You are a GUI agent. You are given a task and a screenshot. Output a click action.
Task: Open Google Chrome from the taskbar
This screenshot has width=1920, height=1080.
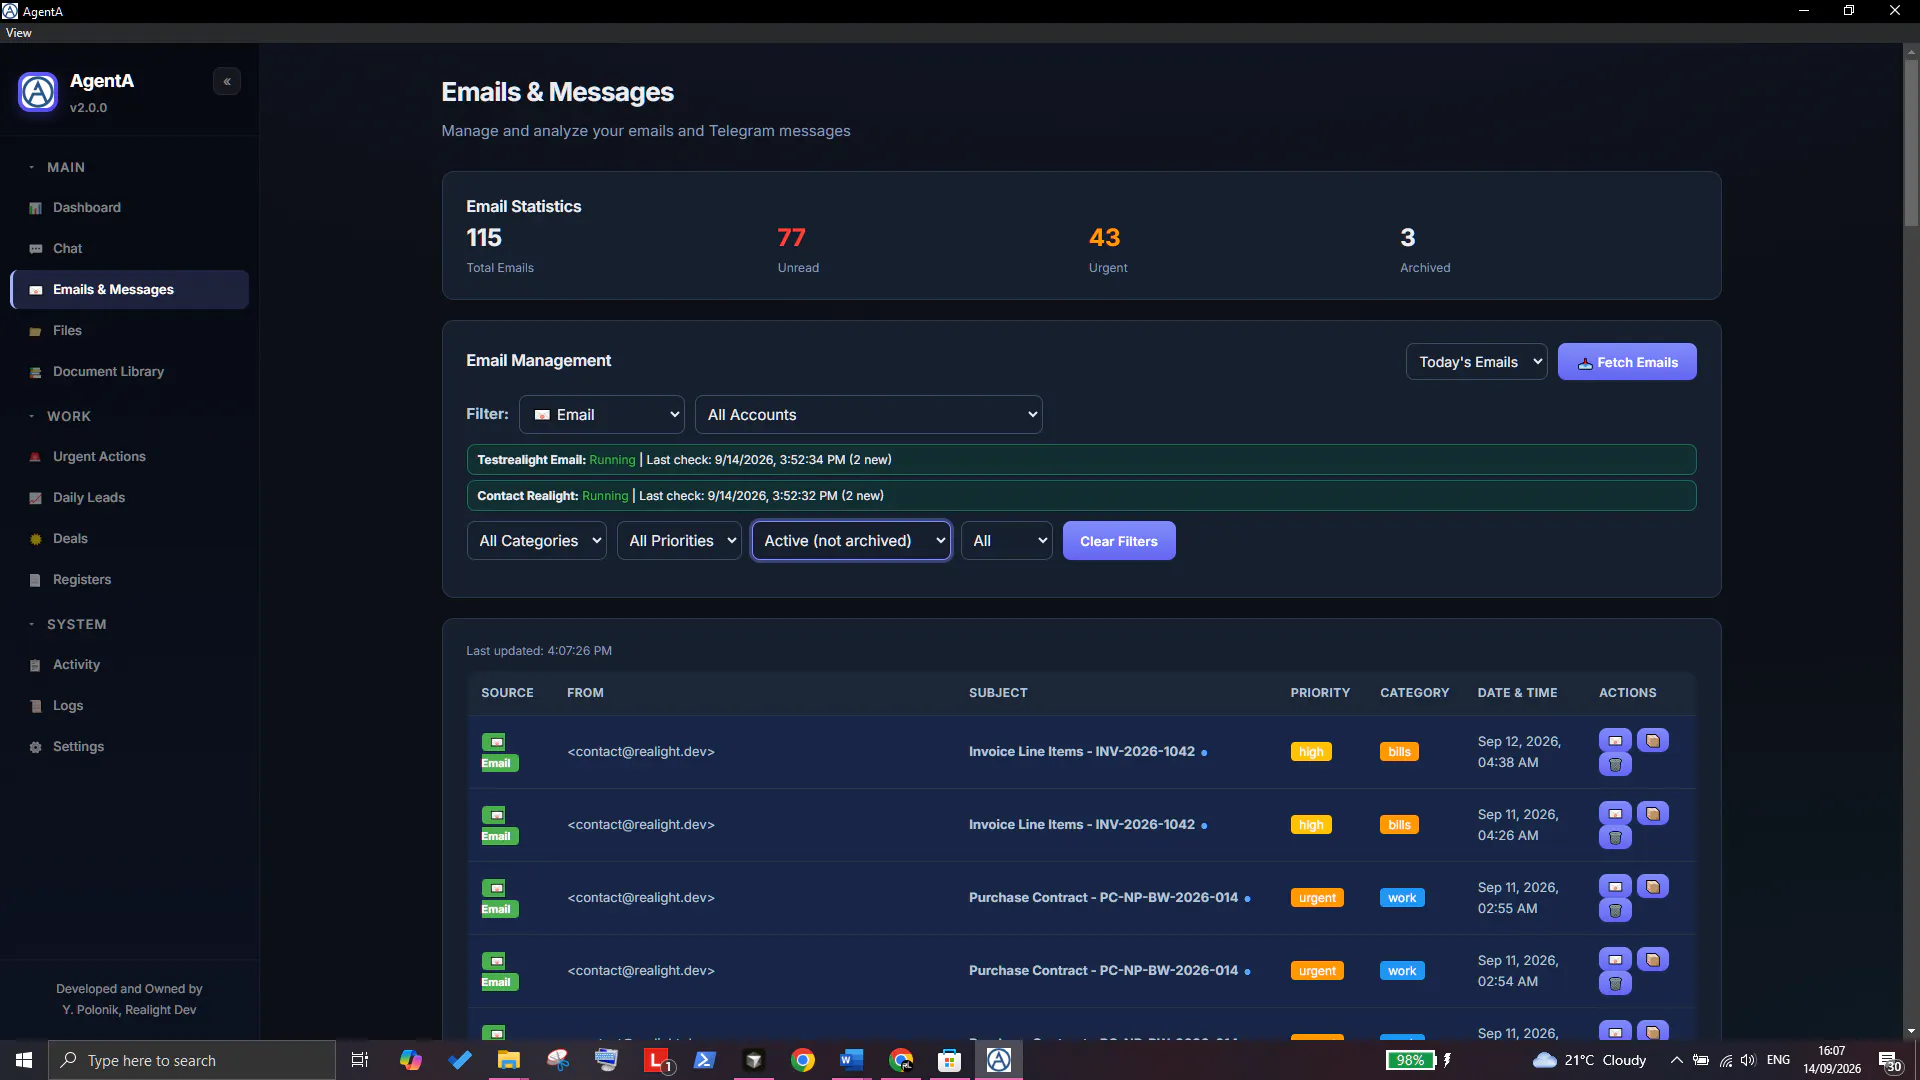(x=802, y=1060)
